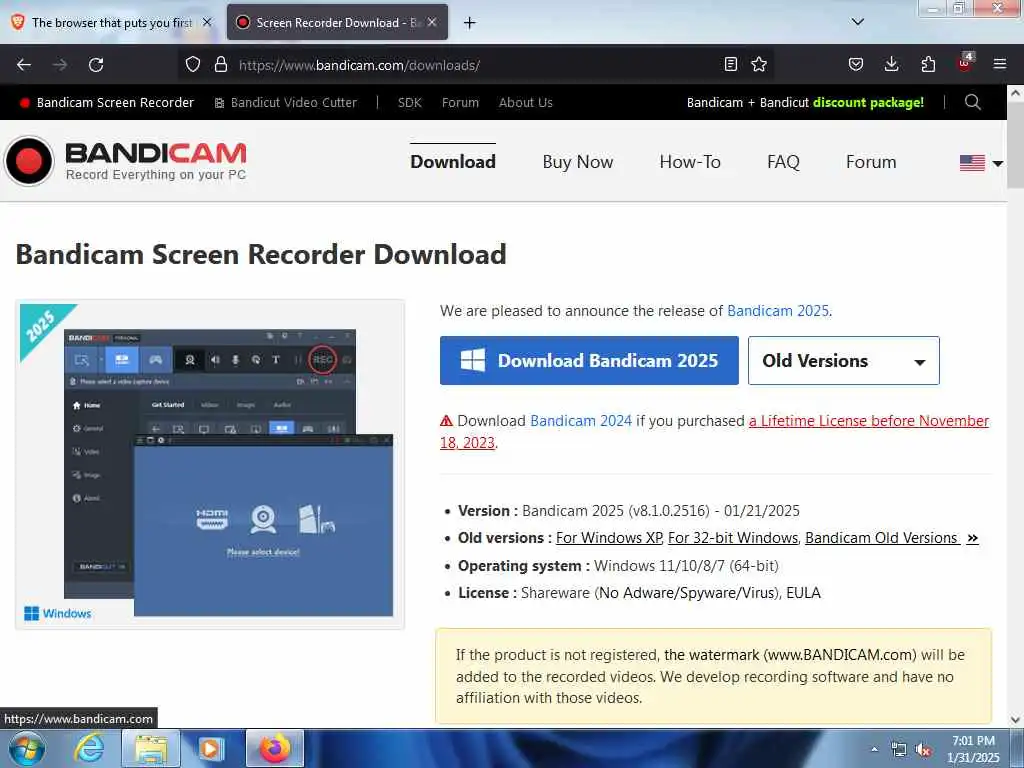Bookmark this page with the star icon
1024x768 pixels.
(759, 64)
